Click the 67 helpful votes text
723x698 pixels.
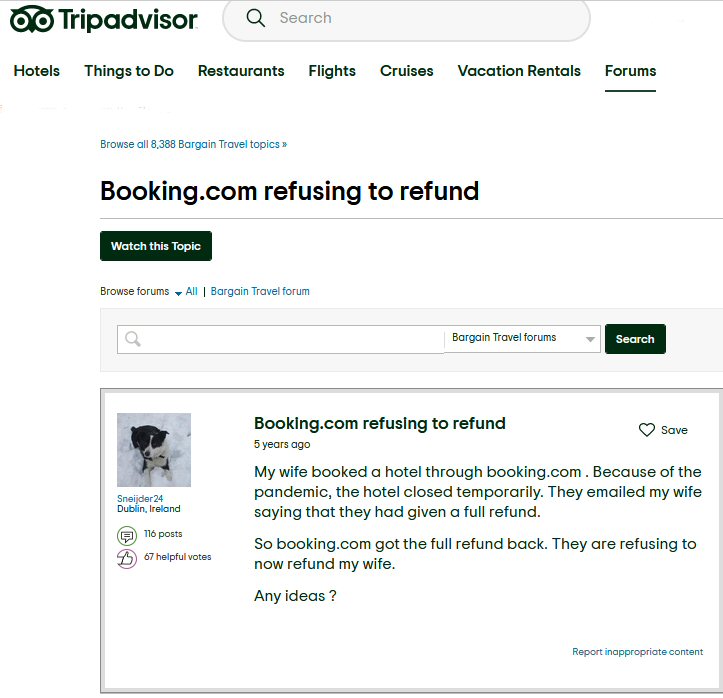(x=178, y=556)
